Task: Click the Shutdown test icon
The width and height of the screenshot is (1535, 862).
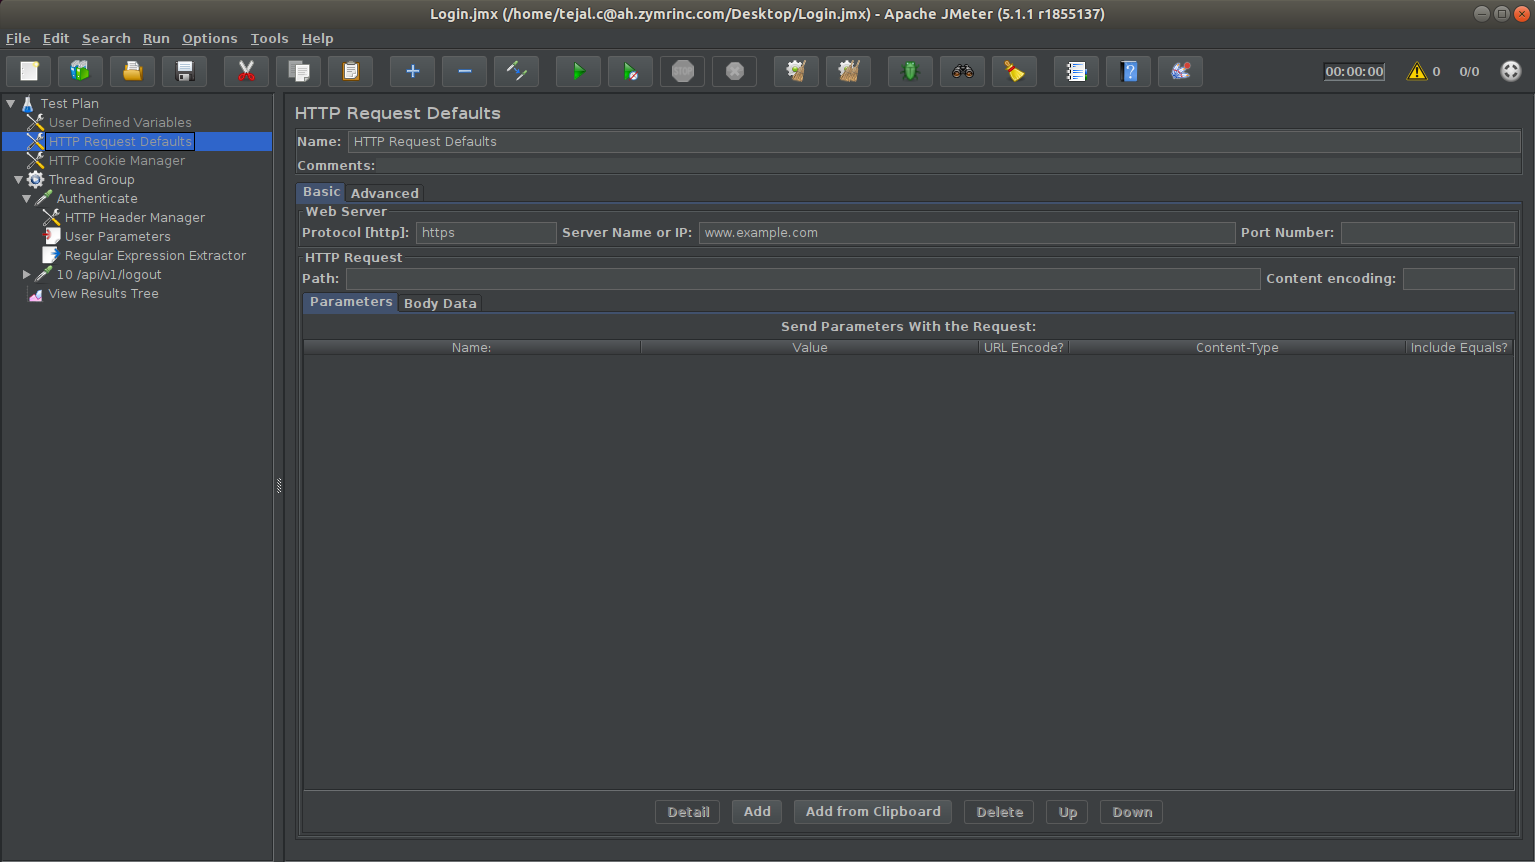Action: pyautogui.click(x=735, y=71)
